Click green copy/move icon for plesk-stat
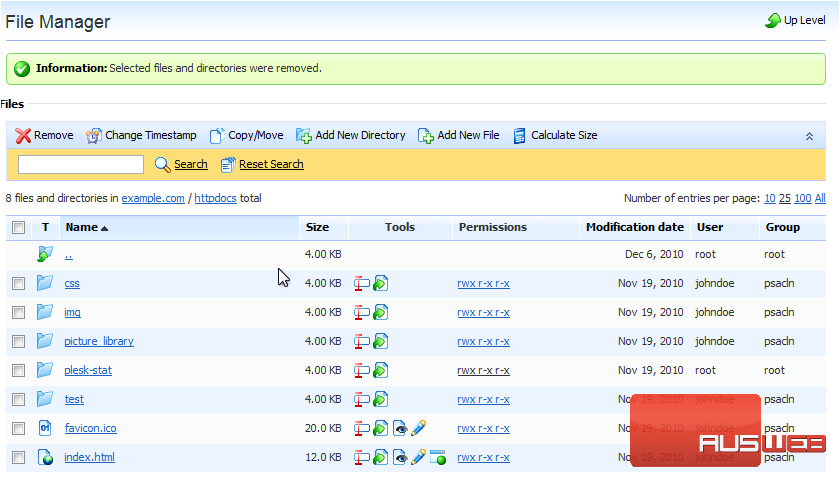840x480 pixels. pos(380,370)
